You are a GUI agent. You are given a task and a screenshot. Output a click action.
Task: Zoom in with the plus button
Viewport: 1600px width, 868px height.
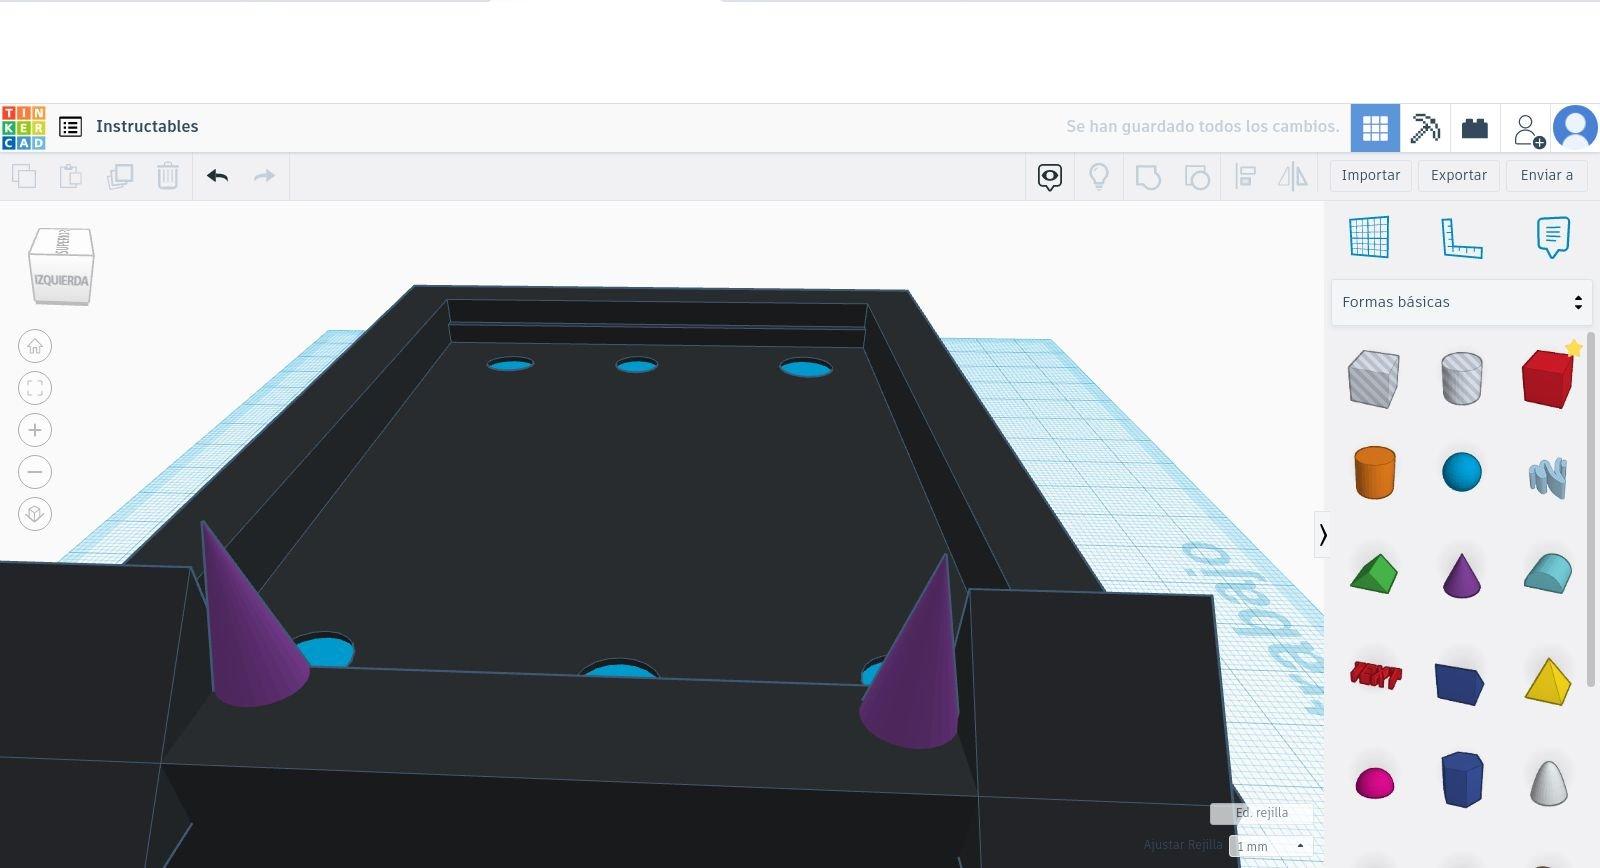click(x=35, y=430)
